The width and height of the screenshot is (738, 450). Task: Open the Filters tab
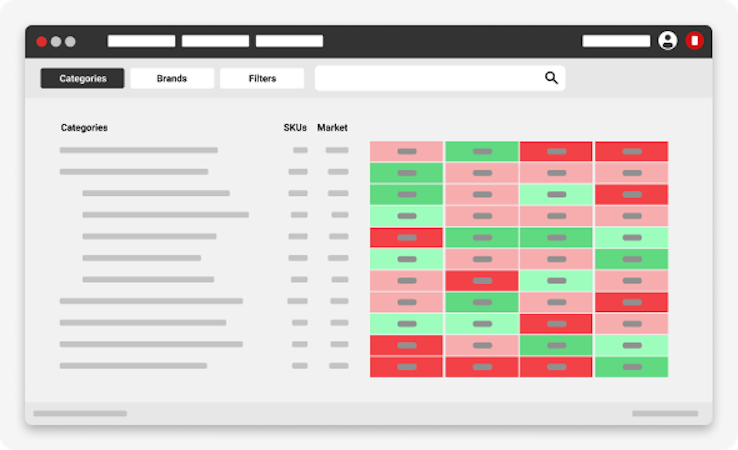(262, 78)
